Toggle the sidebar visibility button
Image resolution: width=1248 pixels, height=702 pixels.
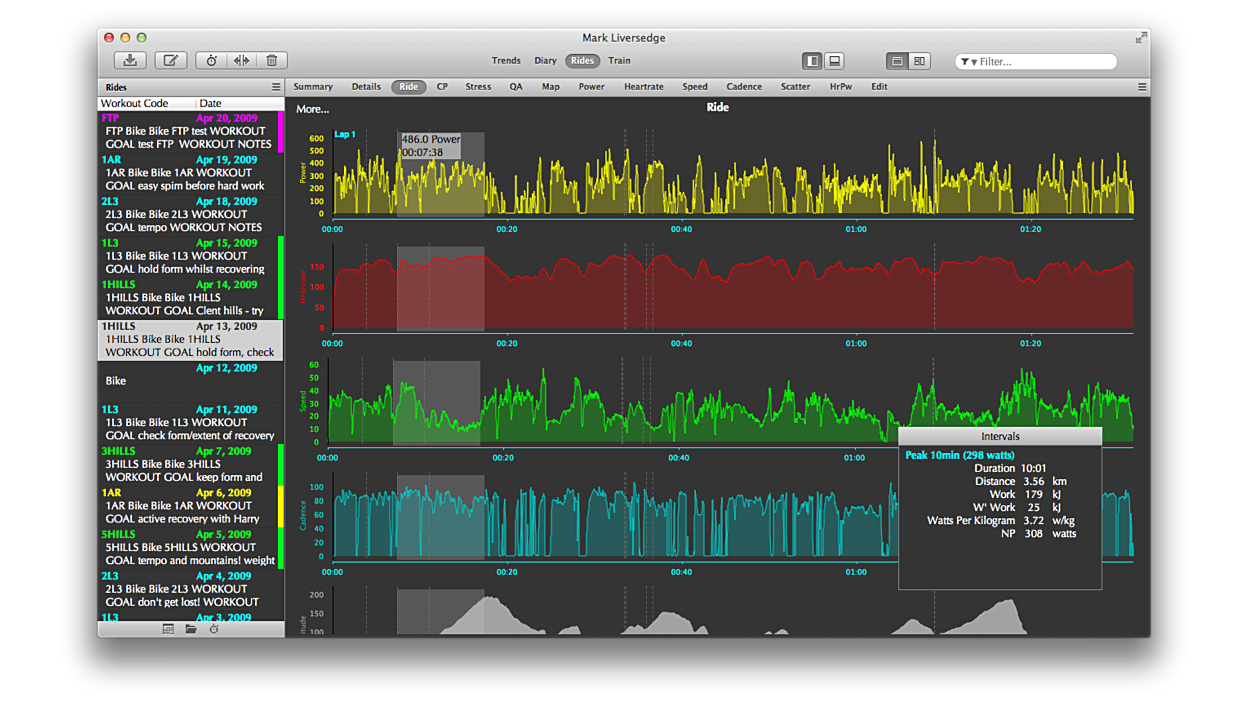pyautogui.click(x=812, y=61)
